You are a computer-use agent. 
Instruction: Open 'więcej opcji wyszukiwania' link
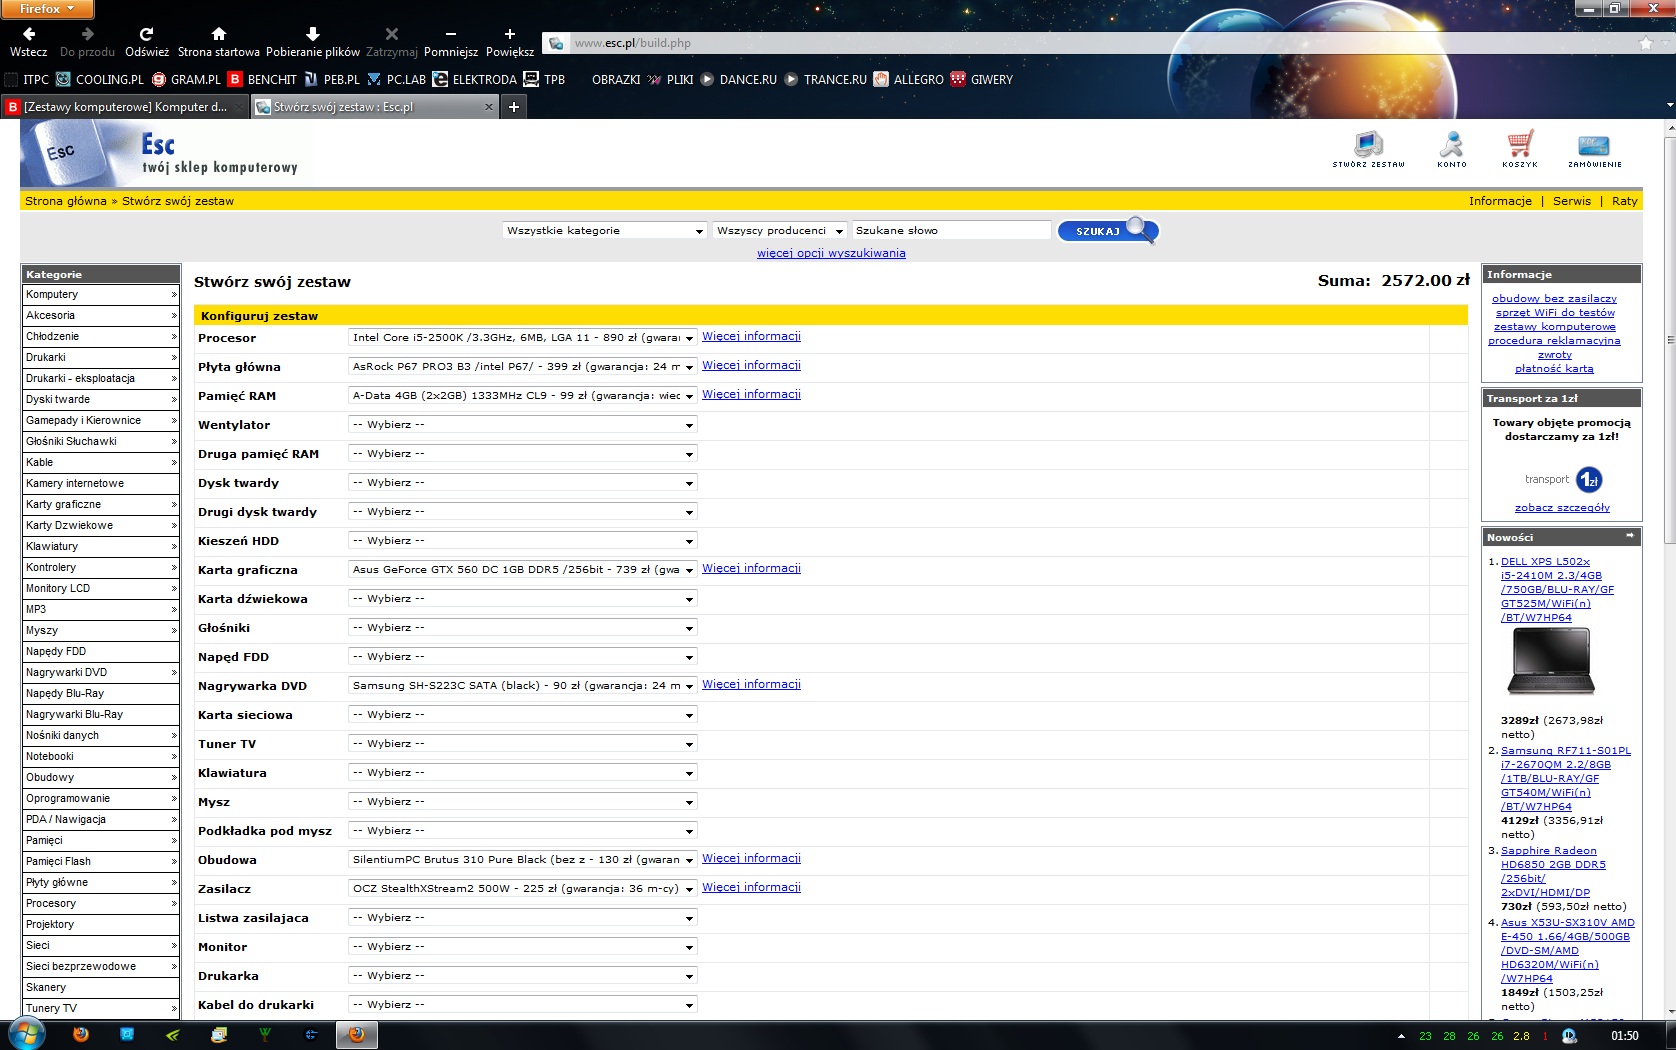pos(831,254)
